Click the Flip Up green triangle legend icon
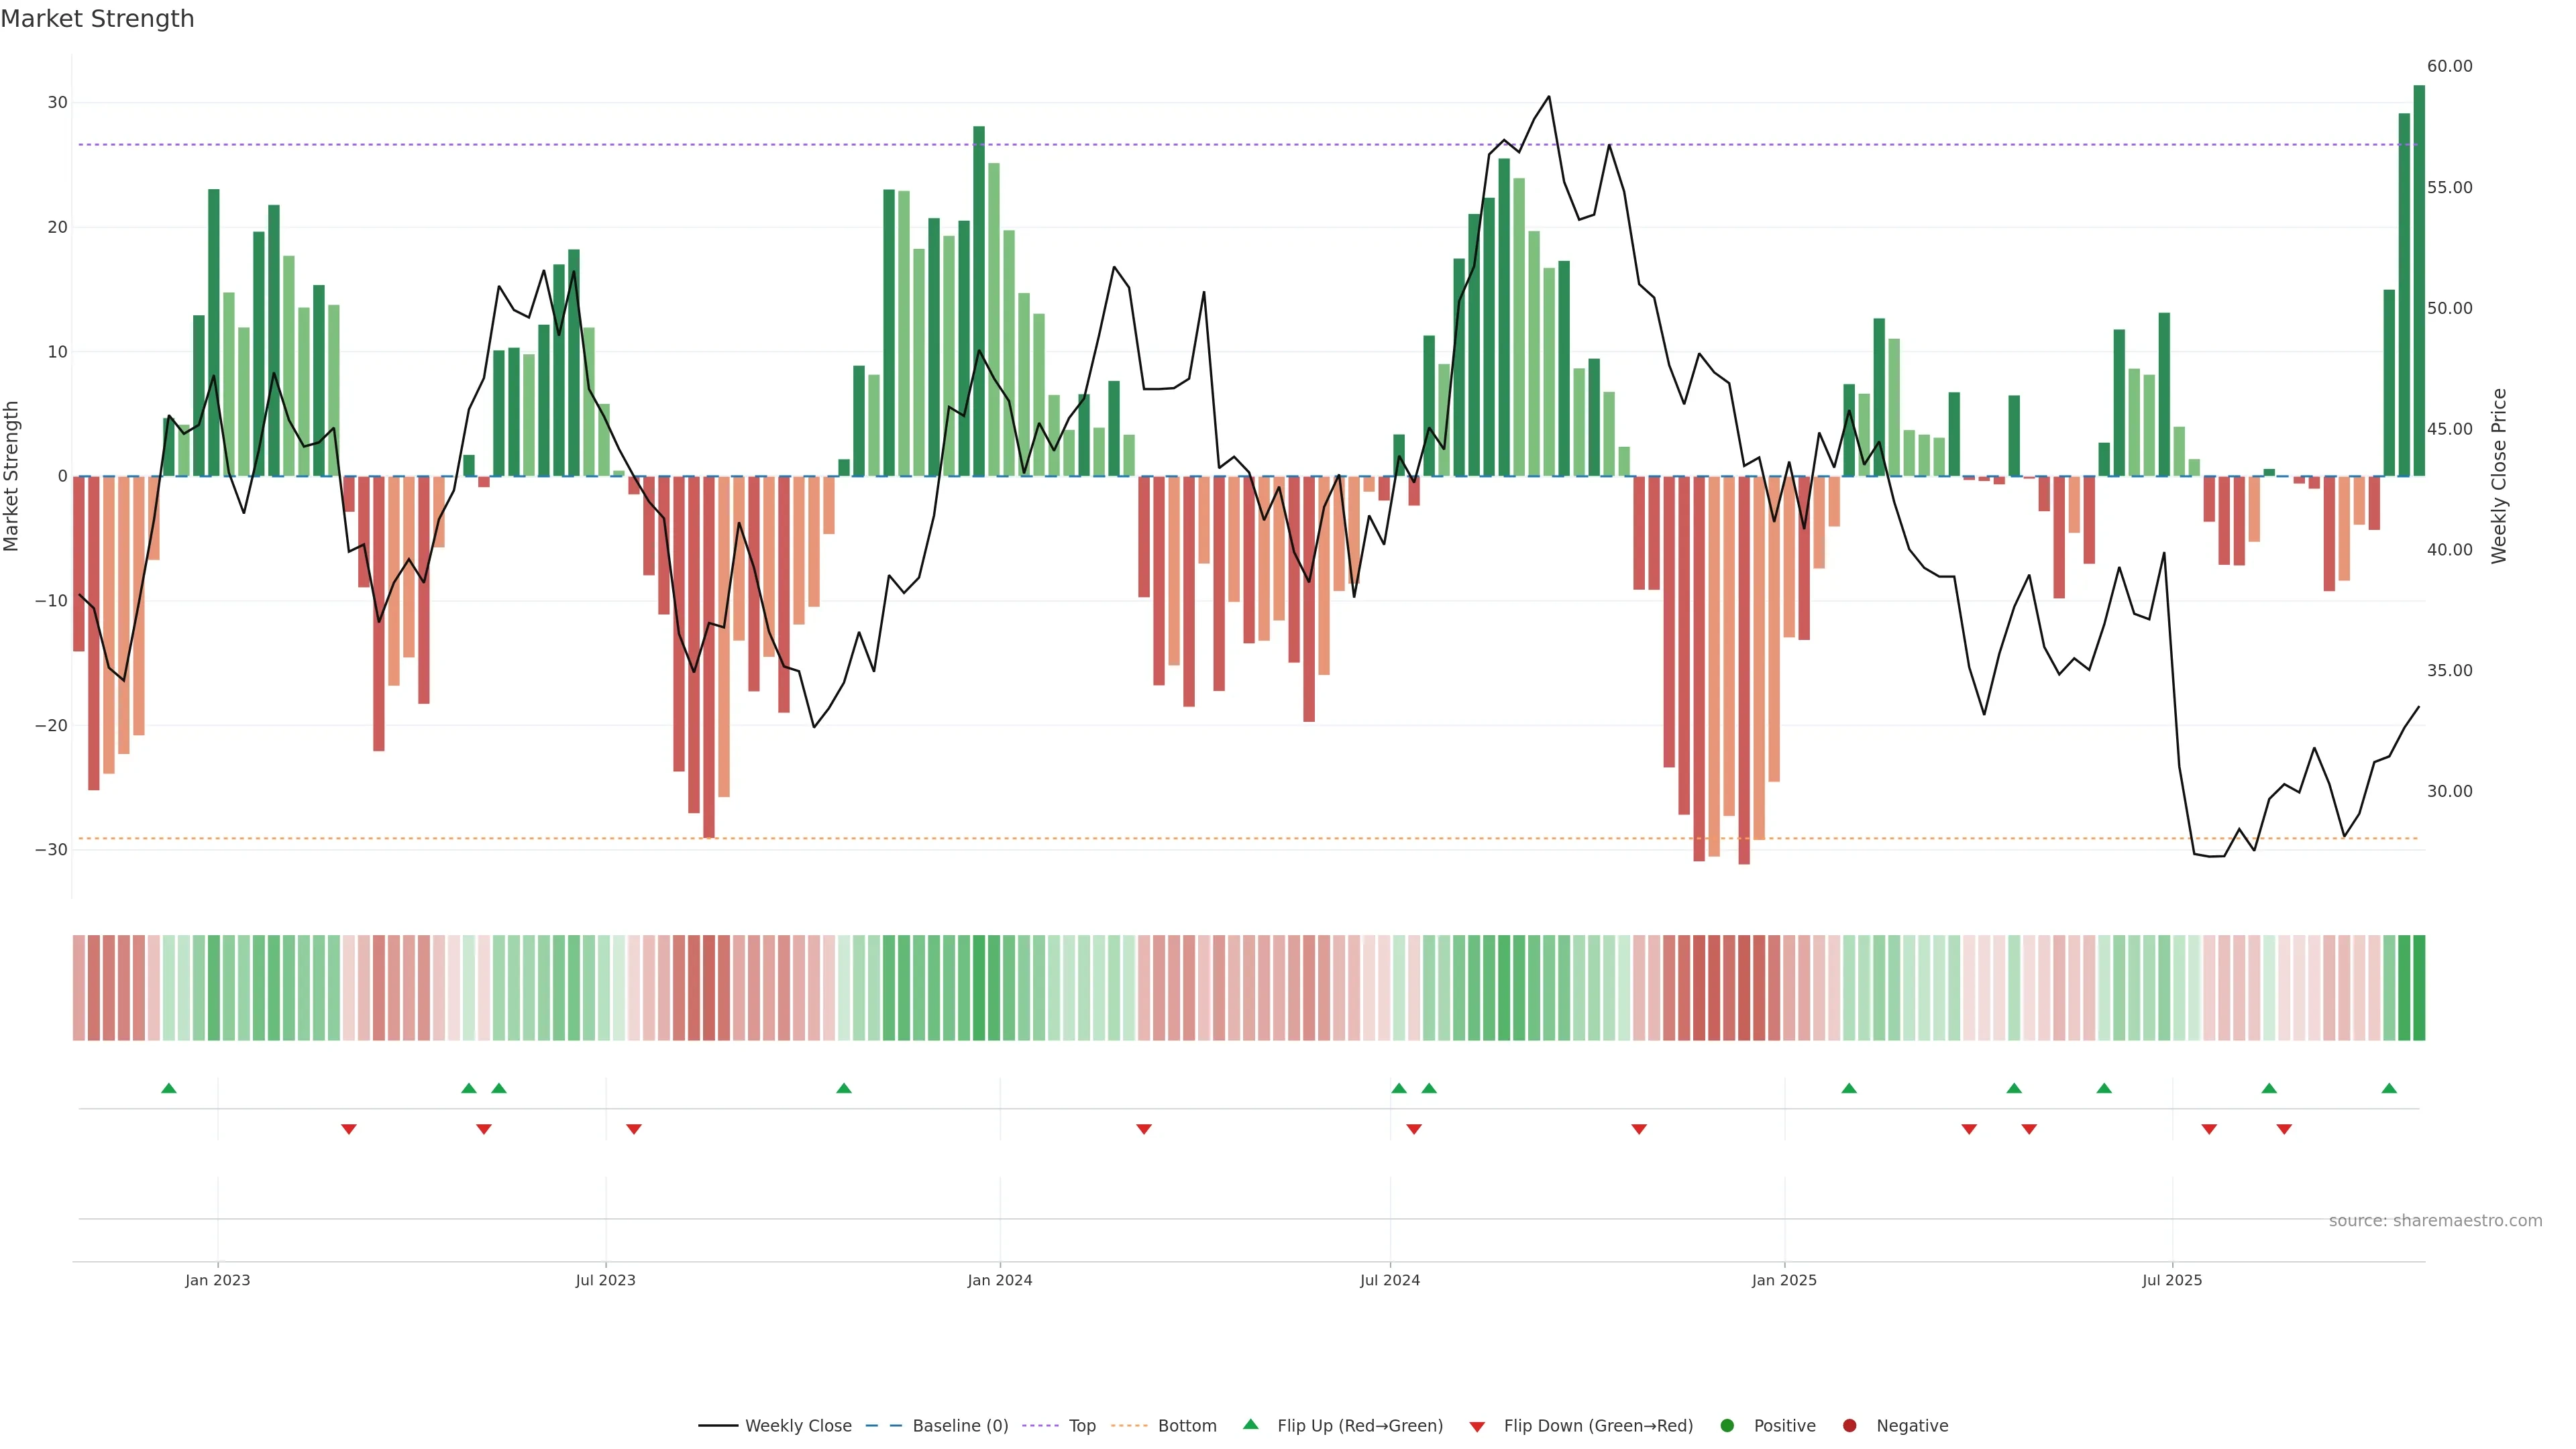Image resolution: width=2576 pixels, height=1449 pixels. (x=1250, y=1424)
